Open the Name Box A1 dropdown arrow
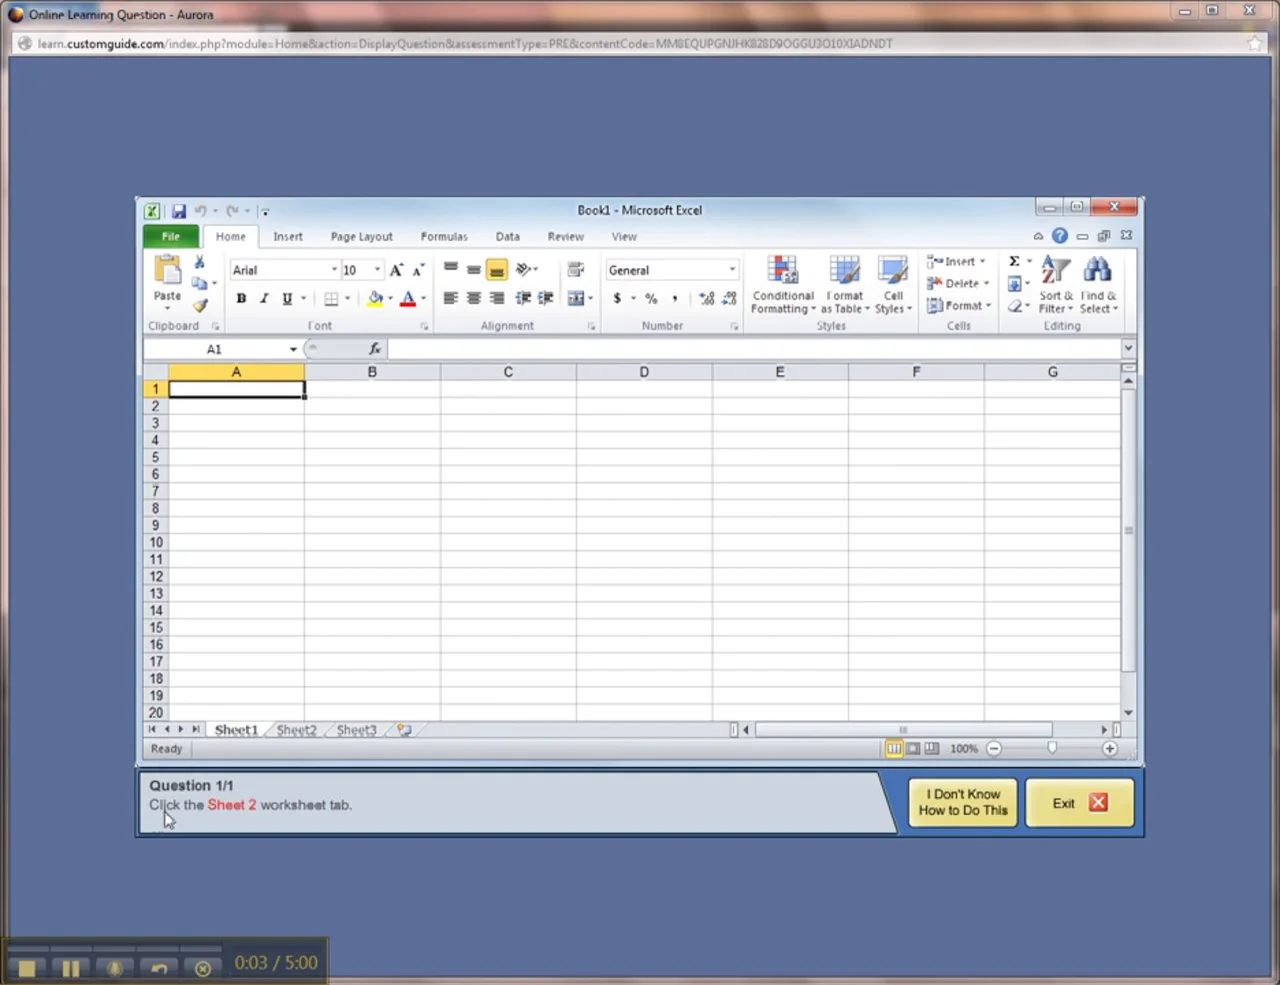 click(293, 349)
